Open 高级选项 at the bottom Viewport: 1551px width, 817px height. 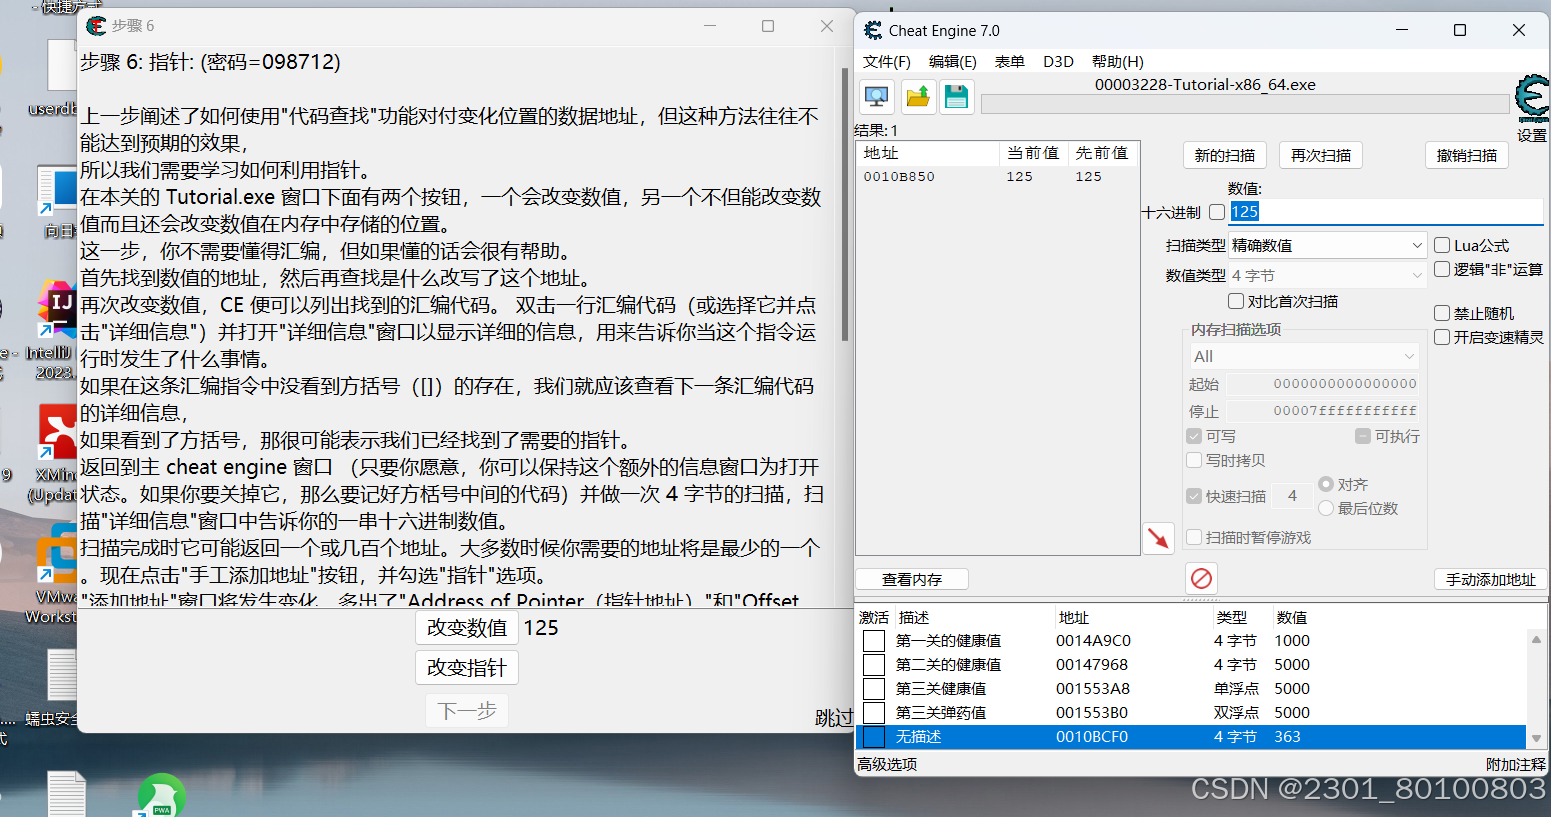click(887, 764)
